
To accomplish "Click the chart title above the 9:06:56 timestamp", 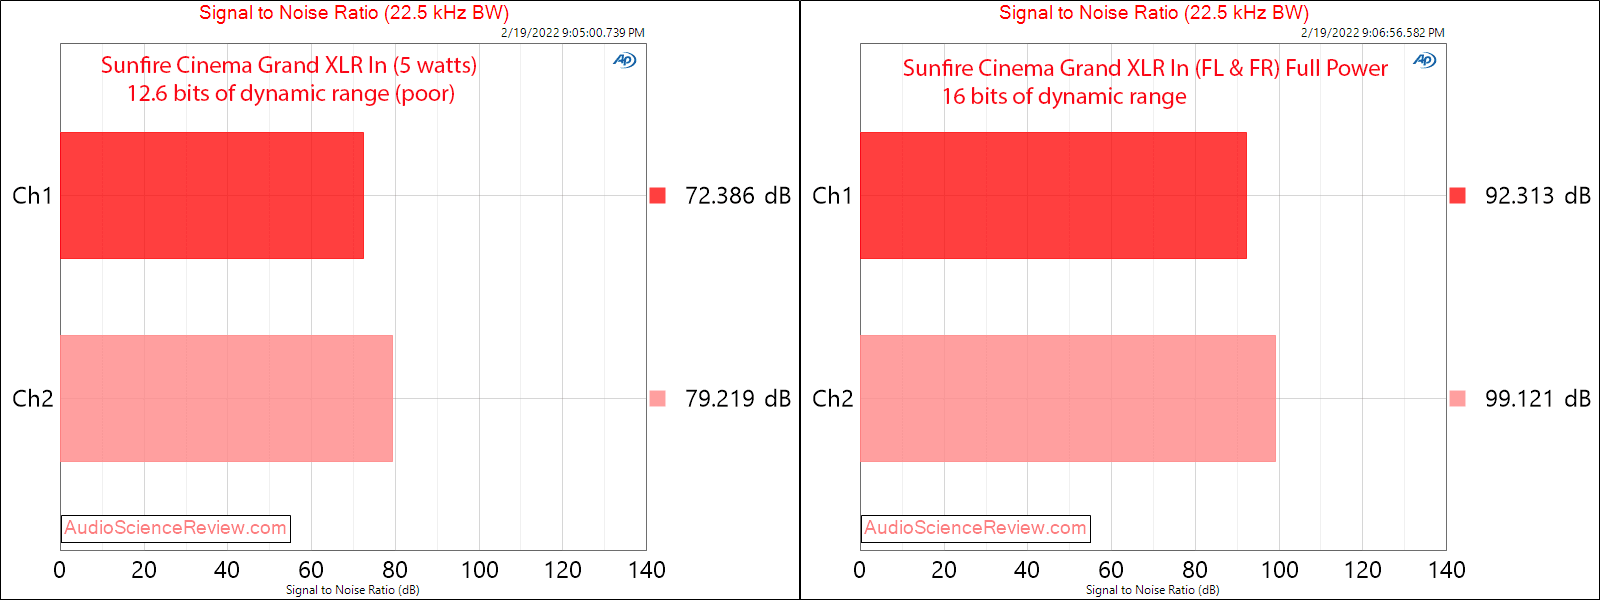I will (x=1154, y=13).
